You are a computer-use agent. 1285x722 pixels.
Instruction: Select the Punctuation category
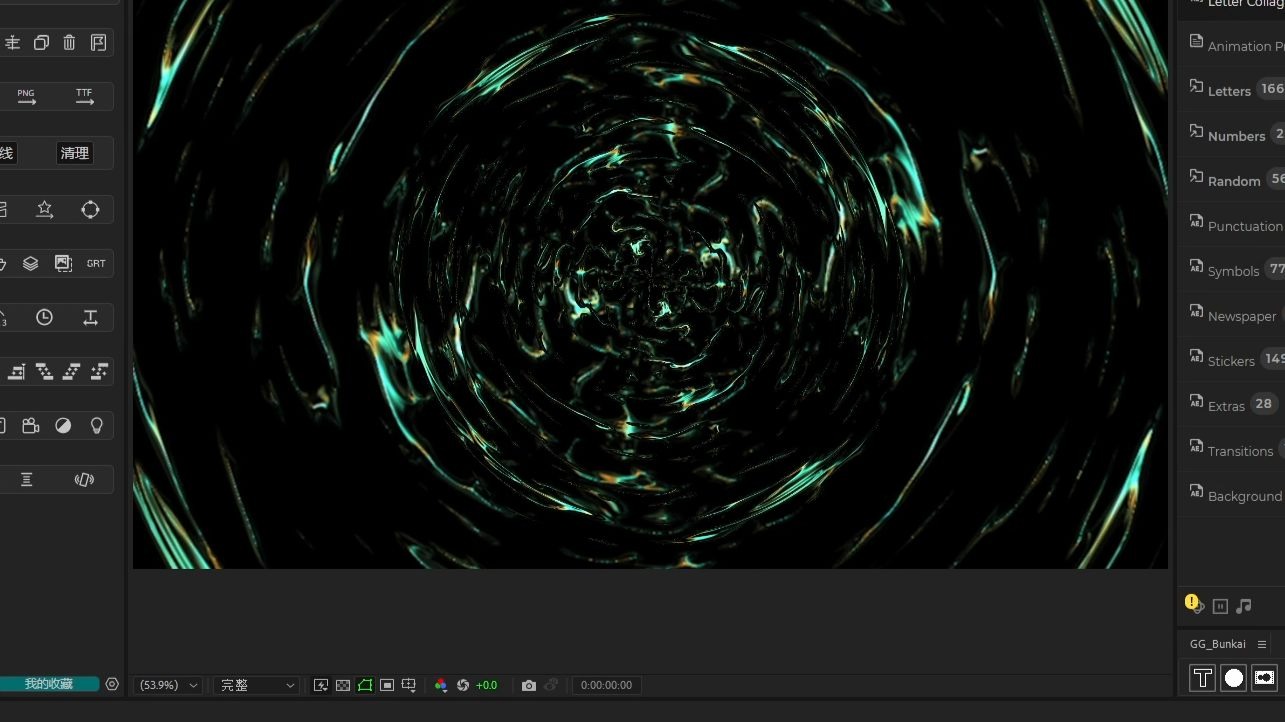[x=1232, y=225]
